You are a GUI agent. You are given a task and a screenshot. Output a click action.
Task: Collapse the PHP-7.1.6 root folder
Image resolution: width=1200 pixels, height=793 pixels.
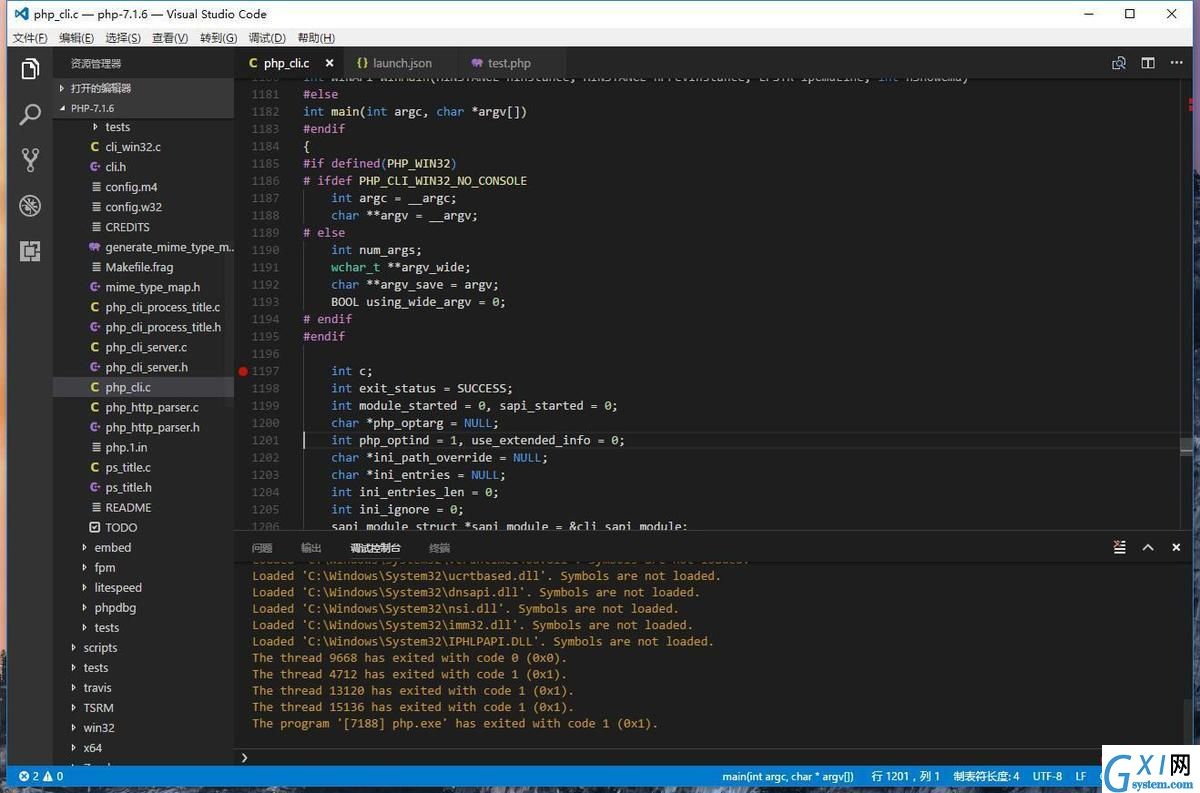click(x=143, y=108)
